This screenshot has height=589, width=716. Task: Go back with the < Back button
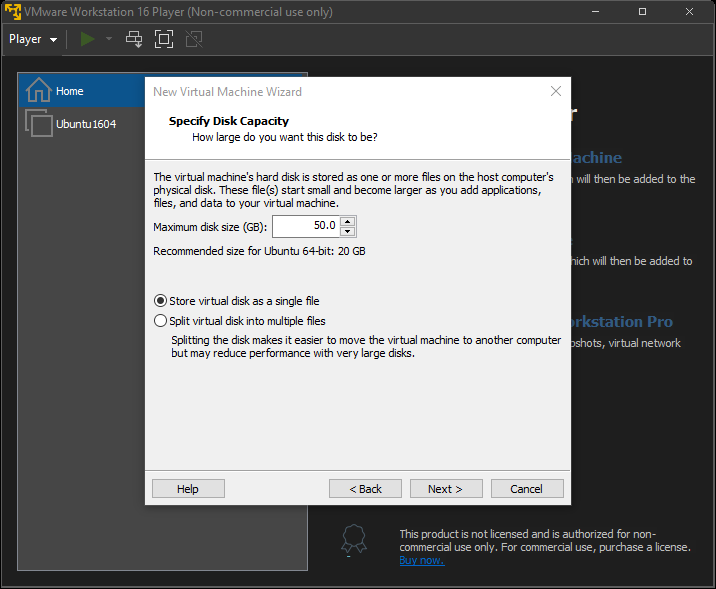(365, 489)
